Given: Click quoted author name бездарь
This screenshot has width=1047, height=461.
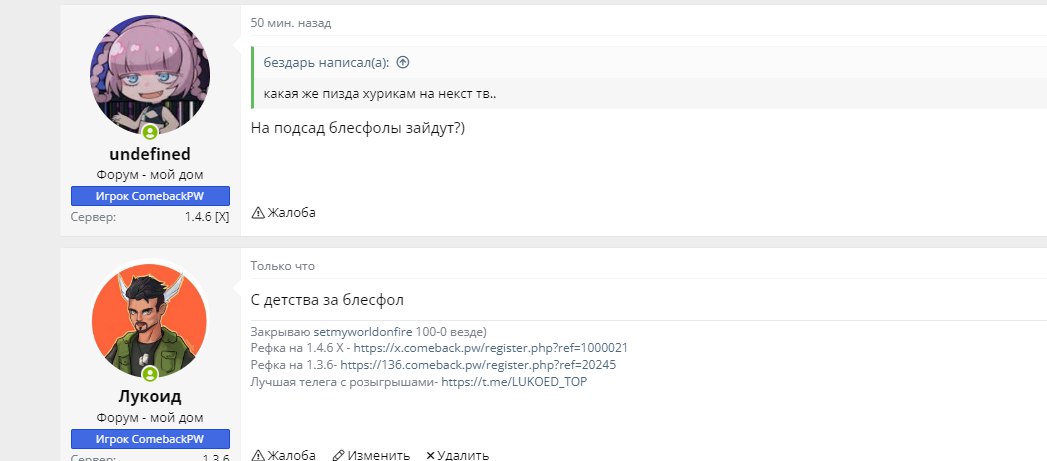Looking at the screenshot, I should tap(290, 62).
